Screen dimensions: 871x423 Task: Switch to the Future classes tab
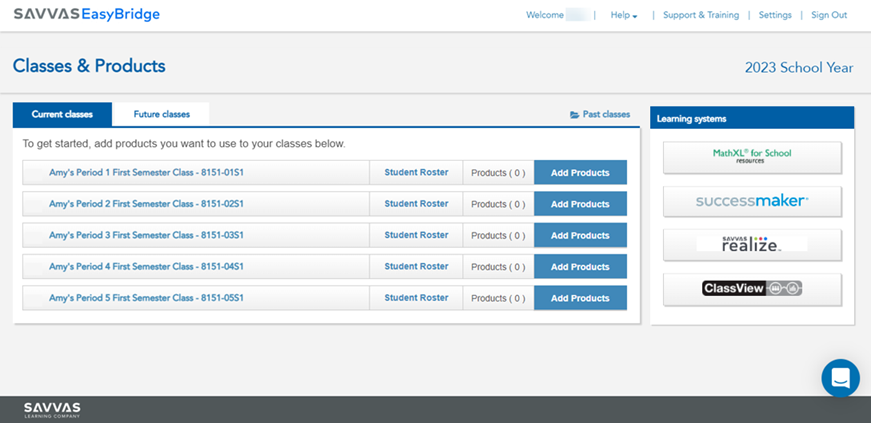[x=161, y=115]
